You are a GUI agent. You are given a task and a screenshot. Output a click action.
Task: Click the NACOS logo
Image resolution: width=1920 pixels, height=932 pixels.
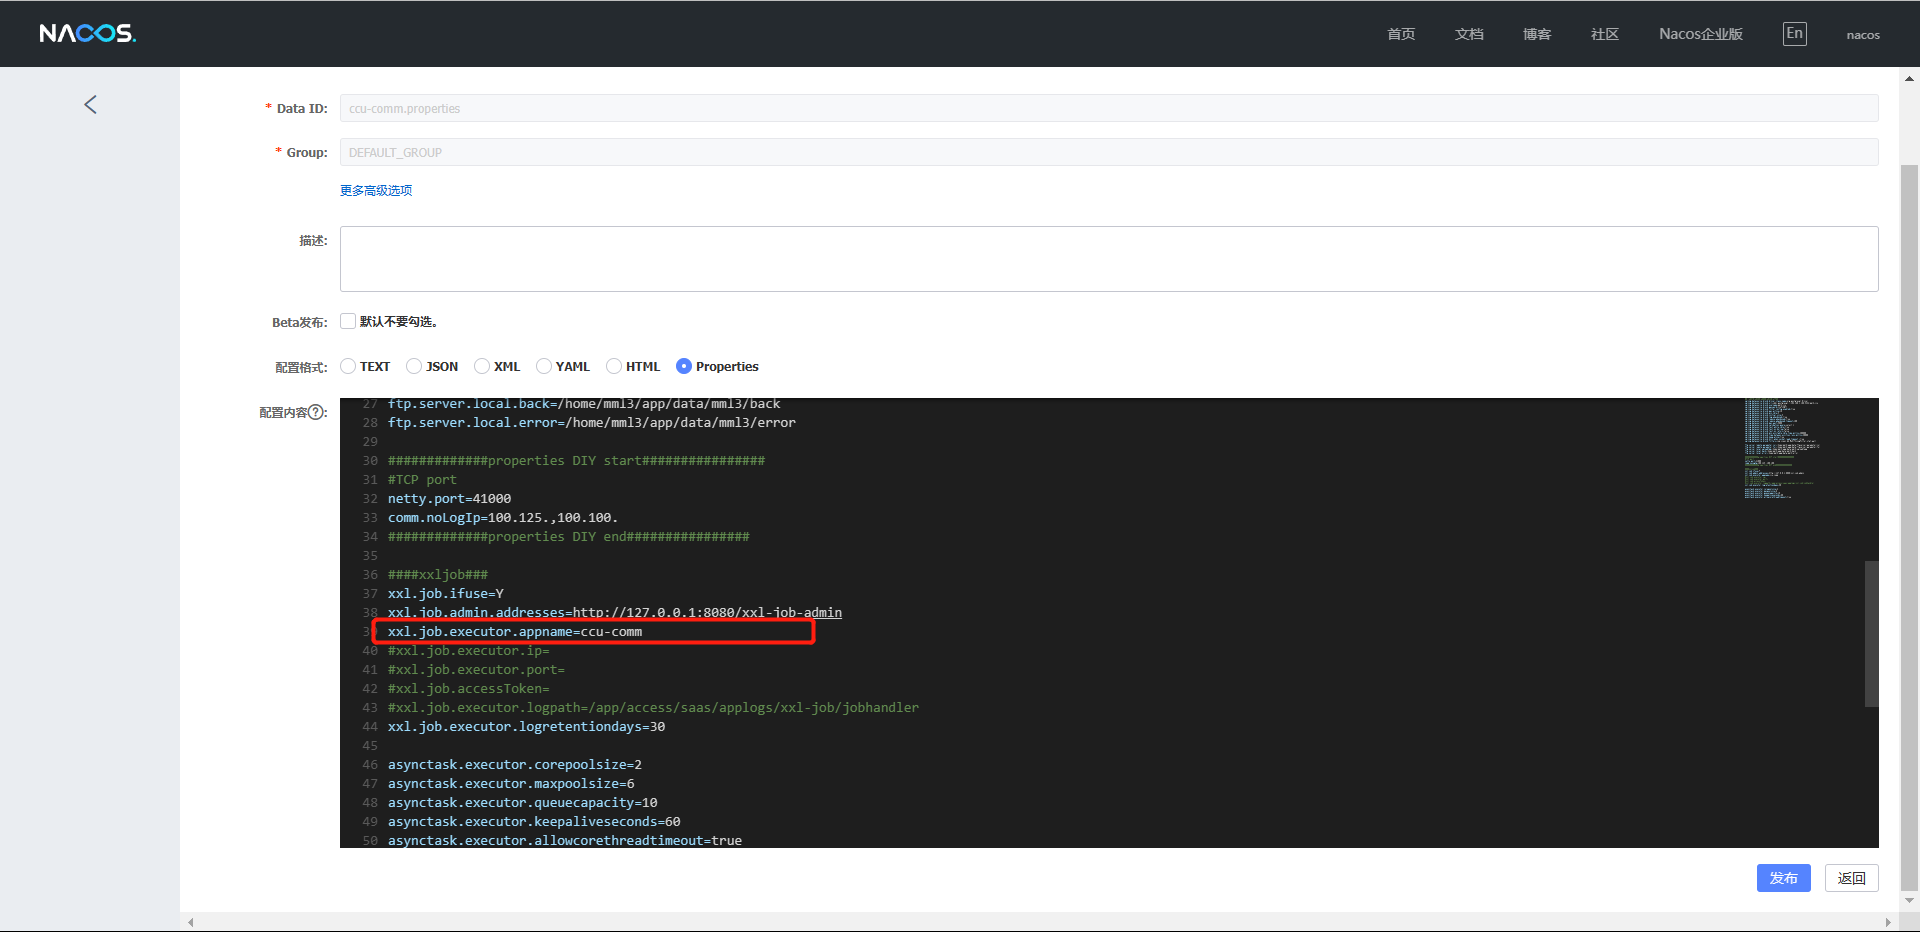click(87, 34)
